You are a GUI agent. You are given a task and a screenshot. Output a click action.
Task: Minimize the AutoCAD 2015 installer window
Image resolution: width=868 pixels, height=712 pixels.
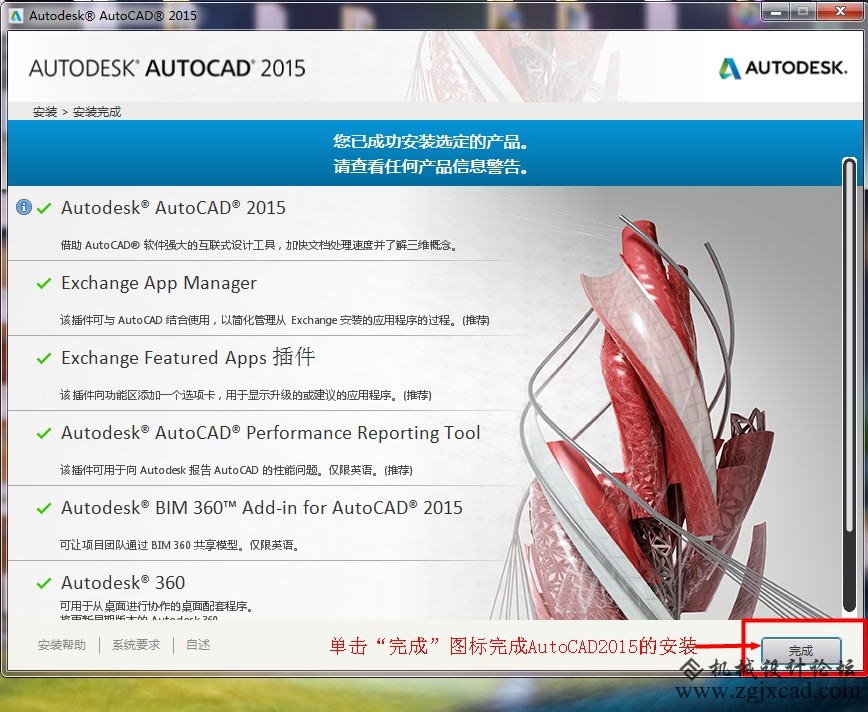click(776, 12)
